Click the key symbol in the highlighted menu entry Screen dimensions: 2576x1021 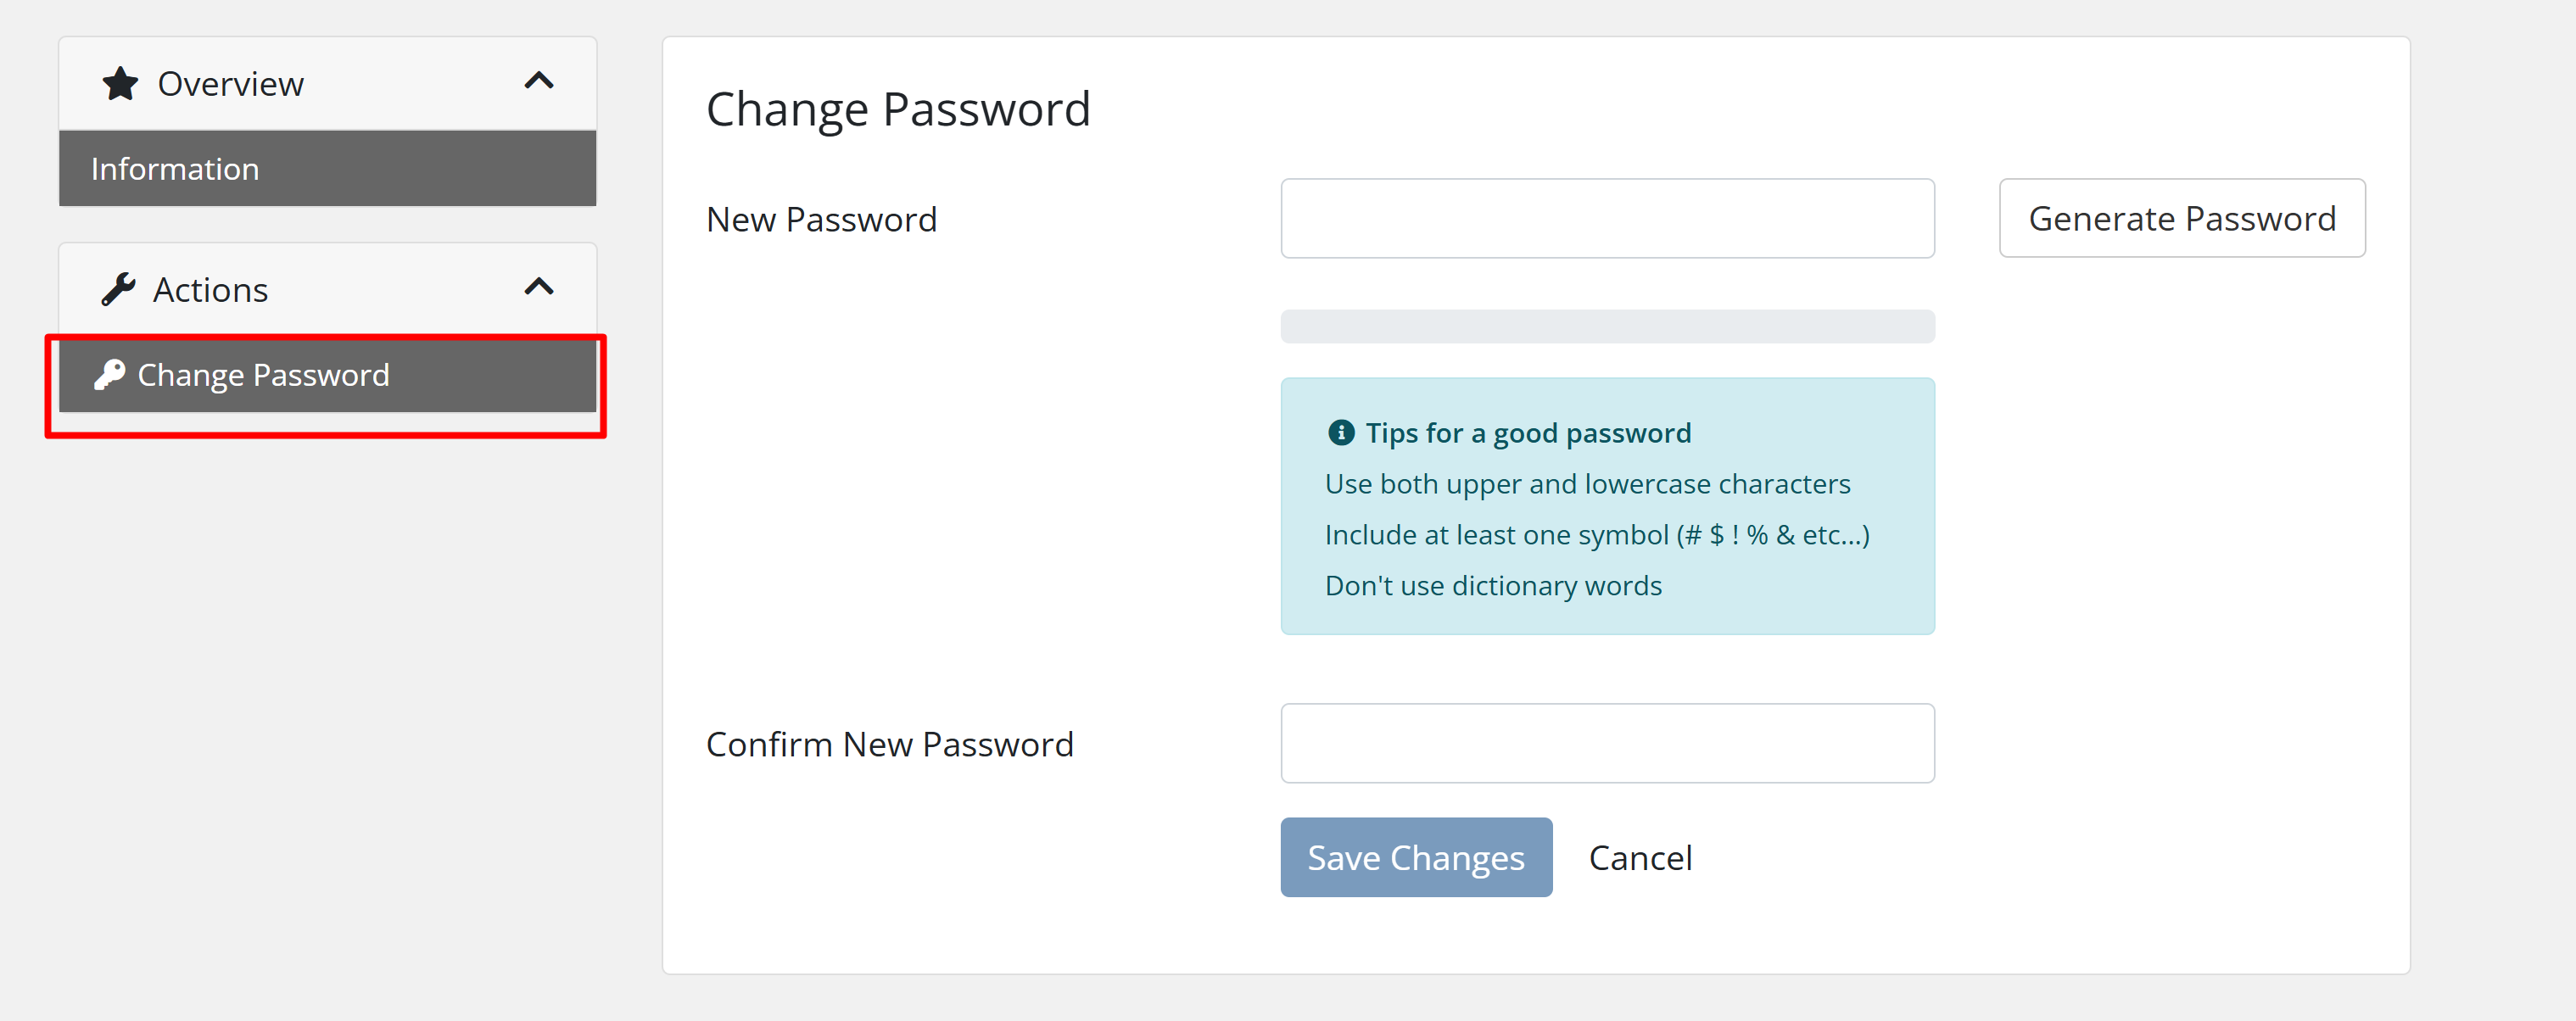coord(110,375)
